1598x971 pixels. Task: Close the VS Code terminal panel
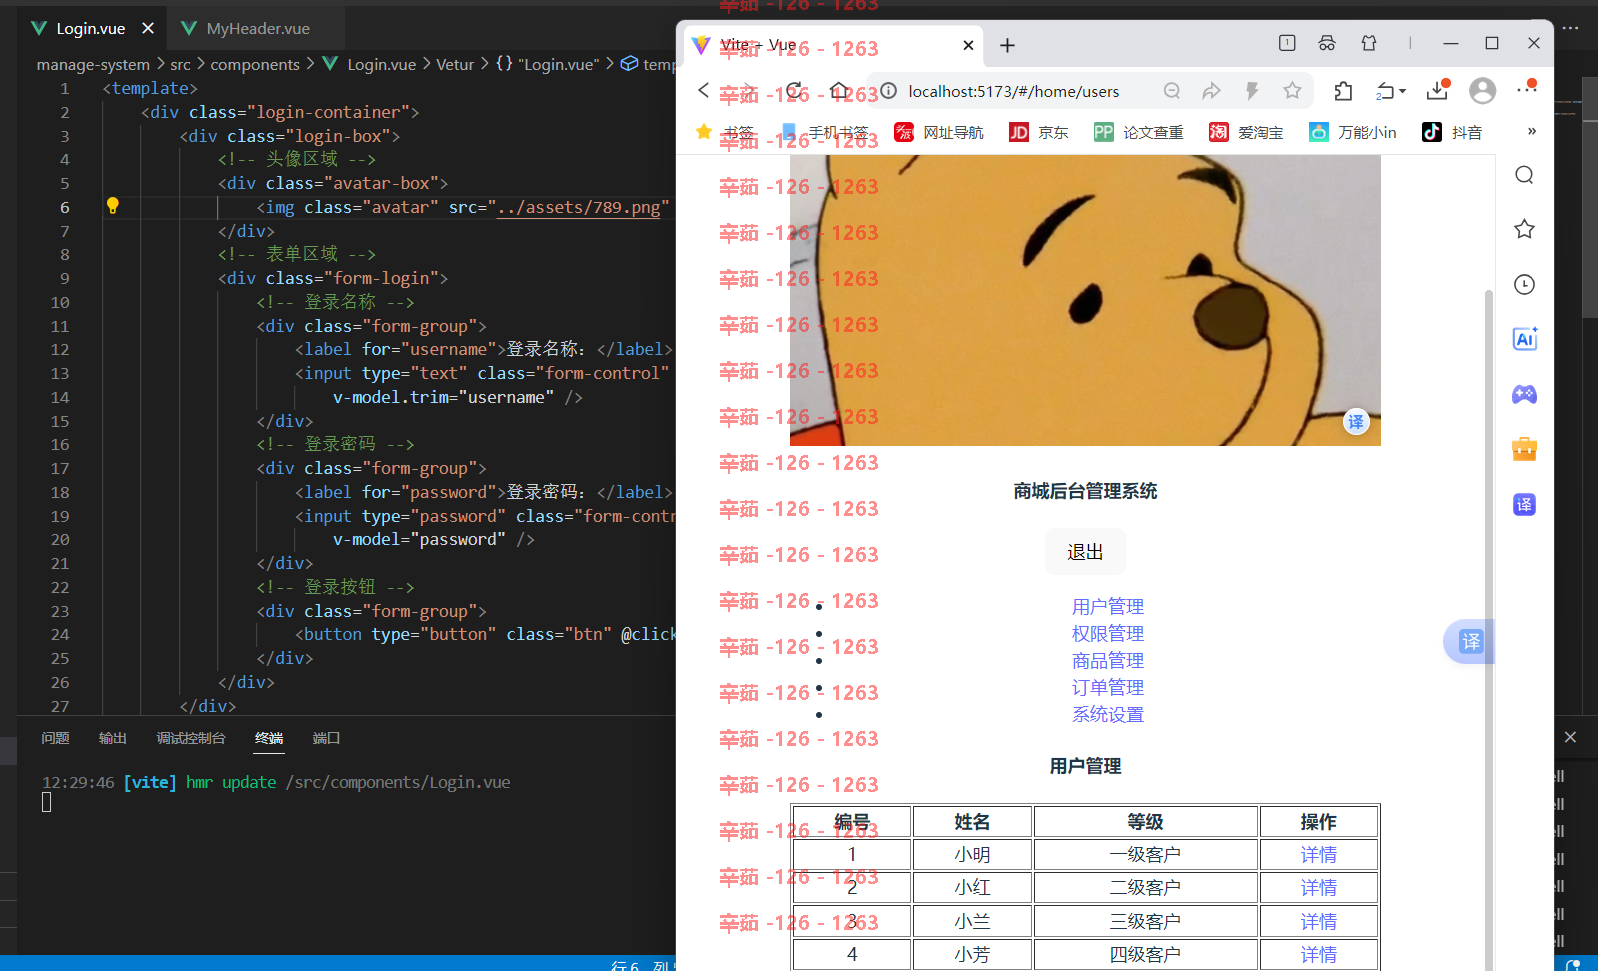pos(1570,737)
